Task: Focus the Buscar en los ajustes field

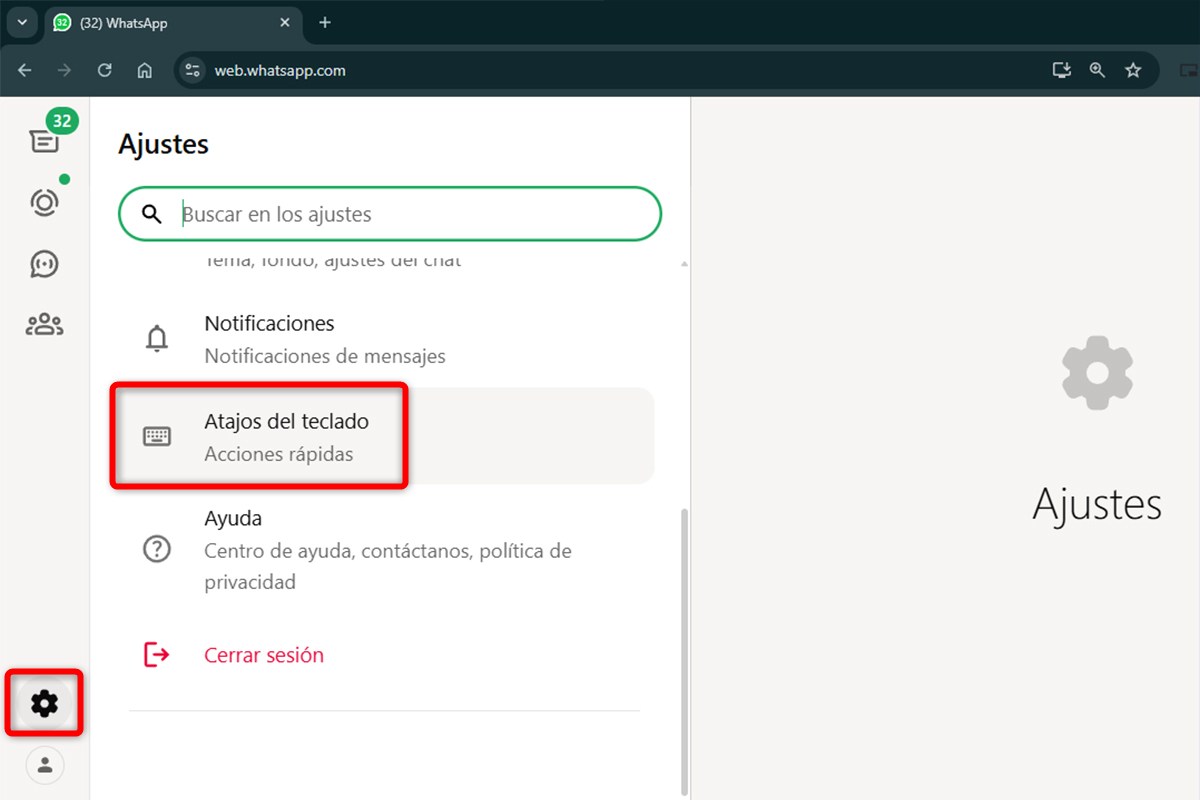Action: 390,214
